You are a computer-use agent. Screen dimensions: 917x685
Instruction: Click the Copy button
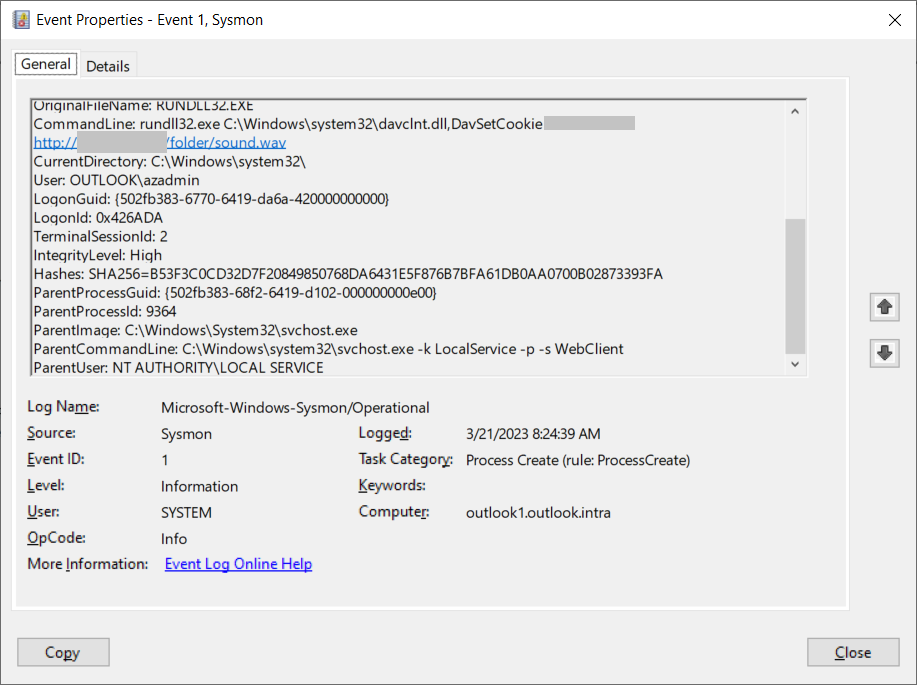click(x=63, y=652)
